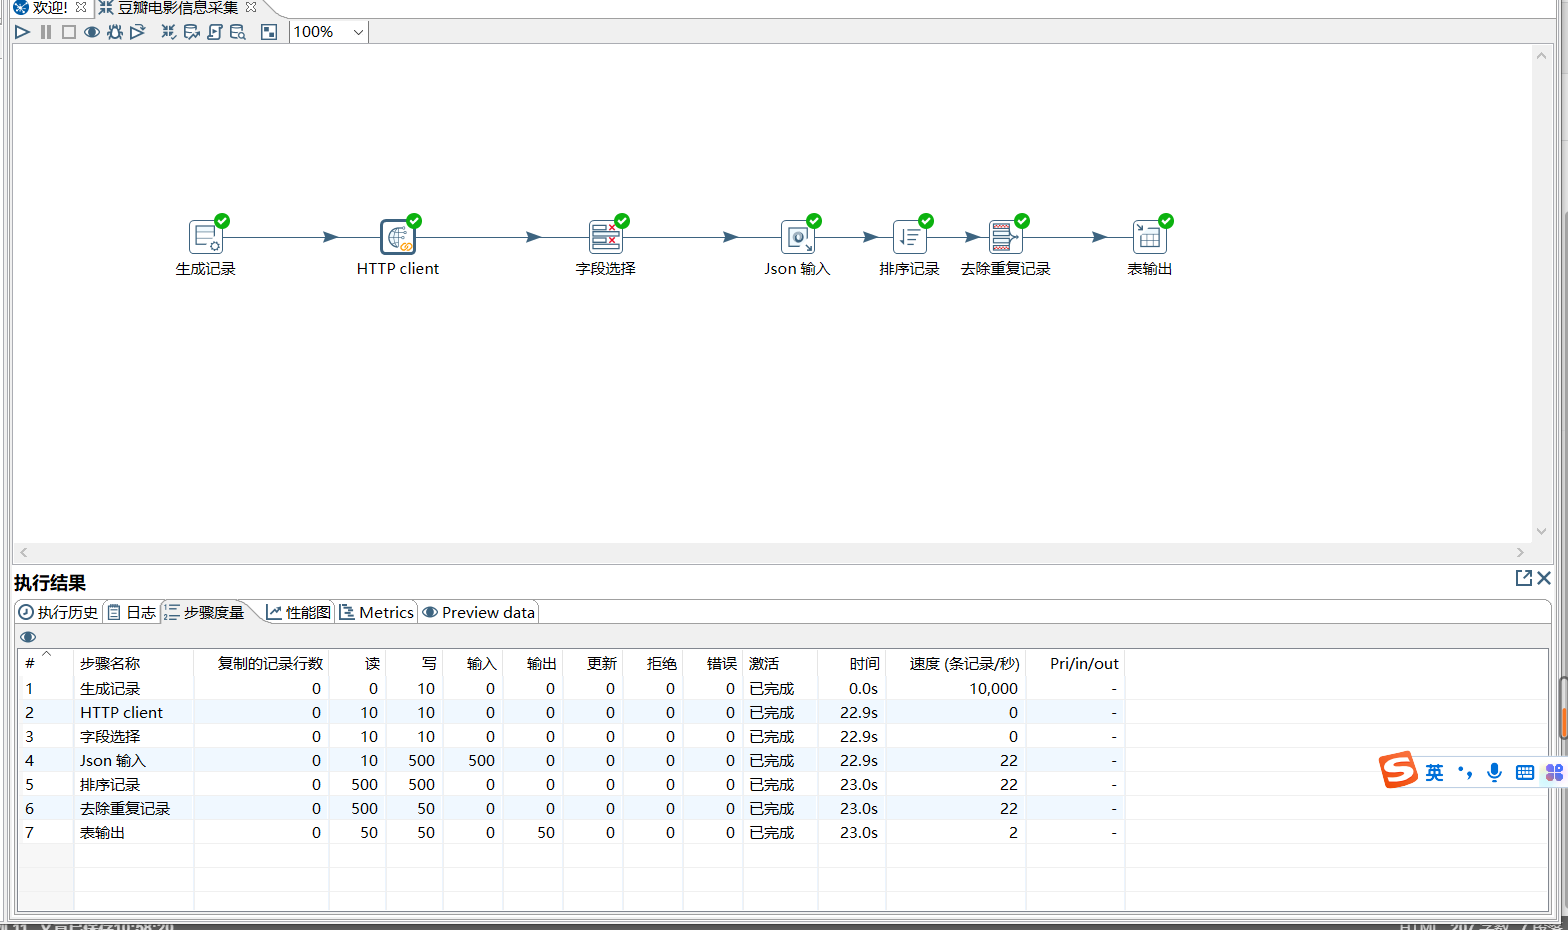Open the explore database icon
The width and height of the screenshot is (1568, 930).
(238, 32)
